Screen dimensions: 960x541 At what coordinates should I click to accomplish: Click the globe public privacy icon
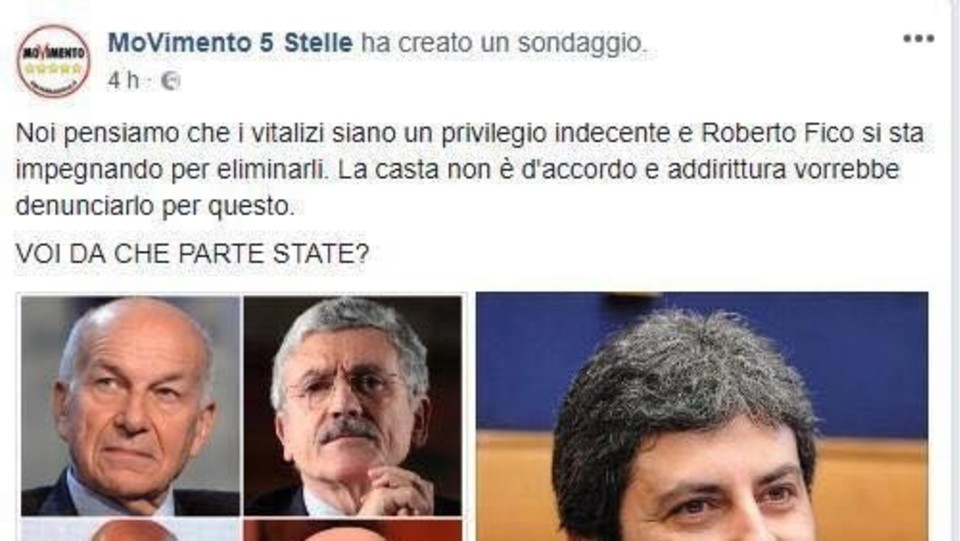click(x=170, y=81)
